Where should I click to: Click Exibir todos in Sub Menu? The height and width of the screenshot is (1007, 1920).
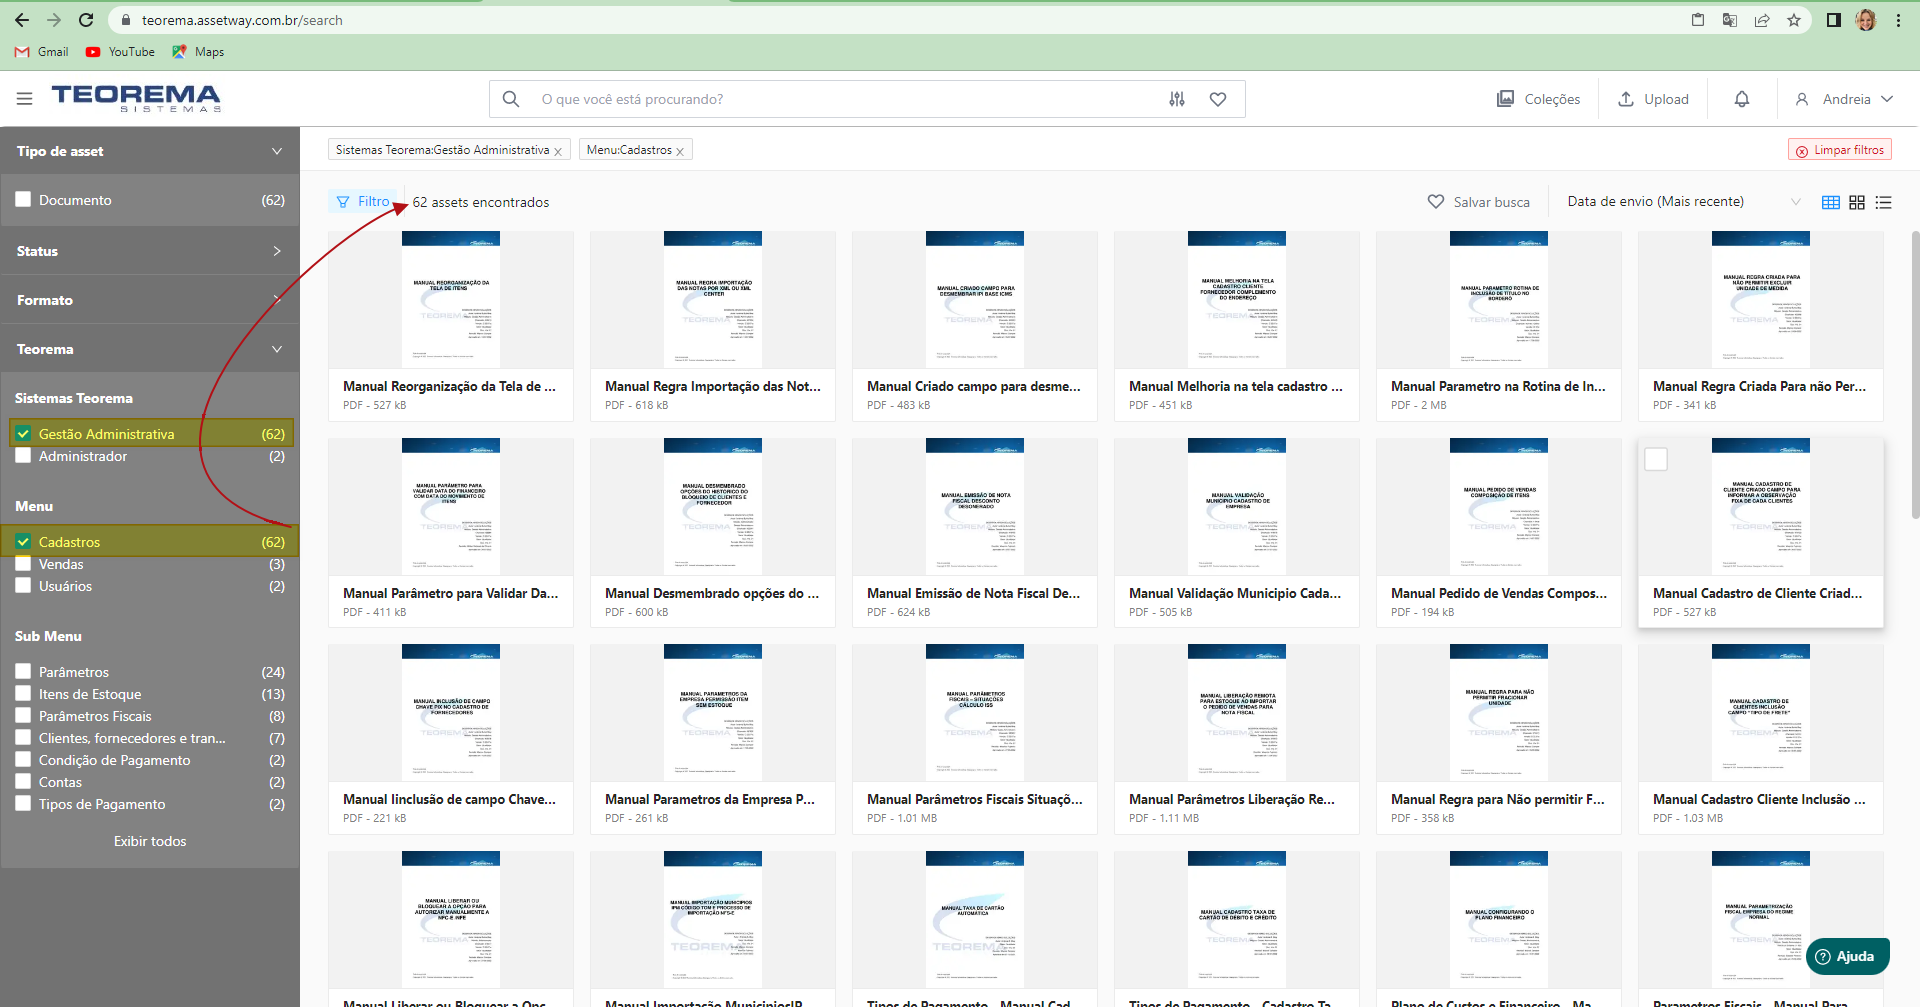click(x=150, y=841)
